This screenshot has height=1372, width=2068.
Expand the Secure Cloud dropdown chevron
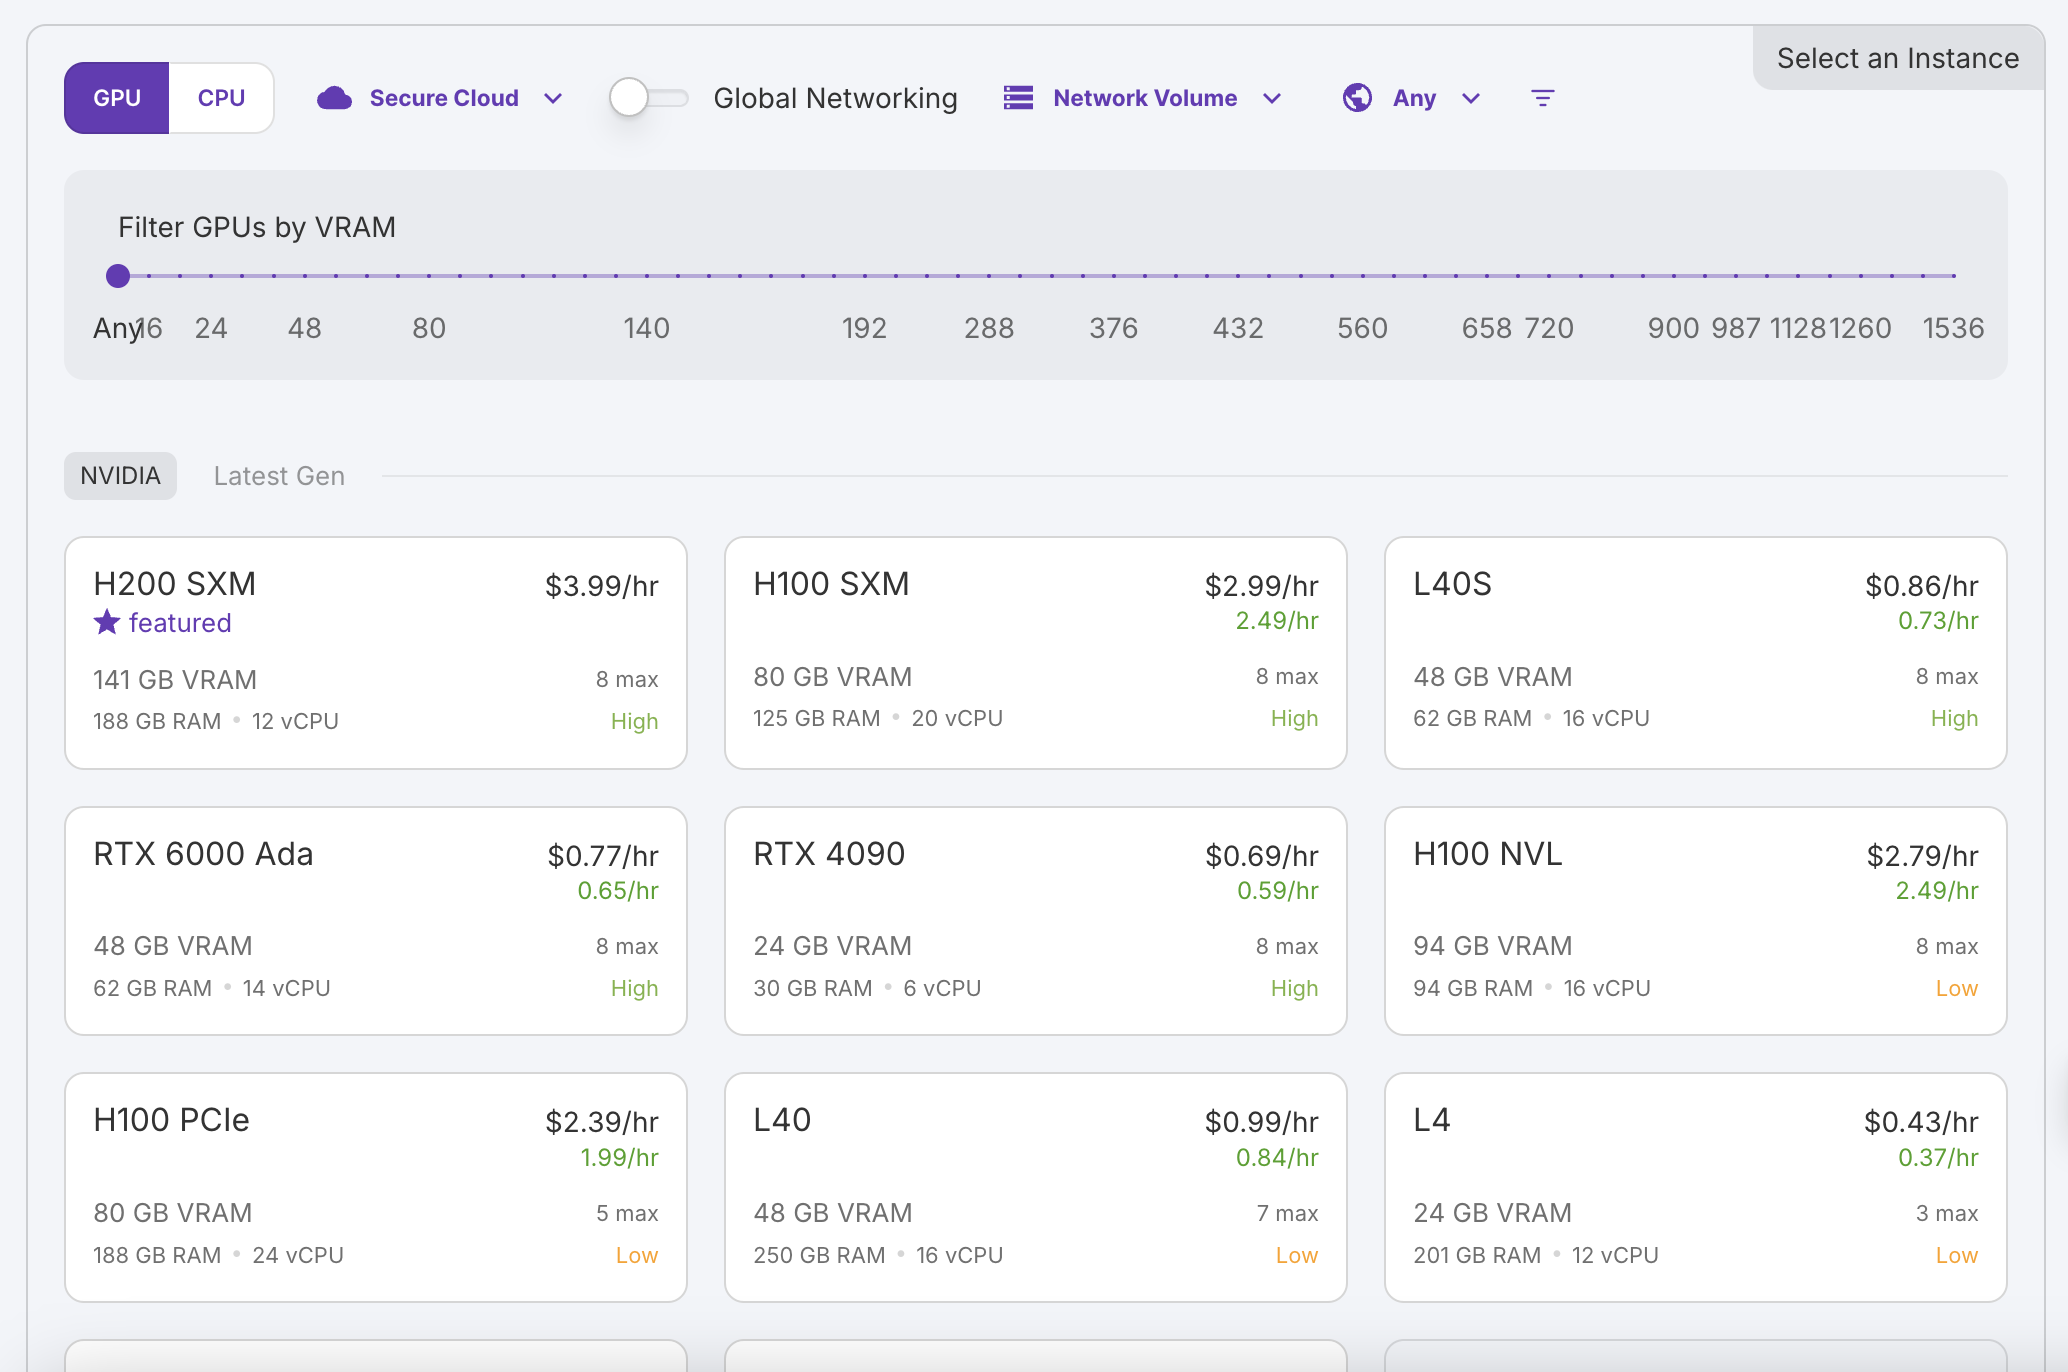(553, 98)
